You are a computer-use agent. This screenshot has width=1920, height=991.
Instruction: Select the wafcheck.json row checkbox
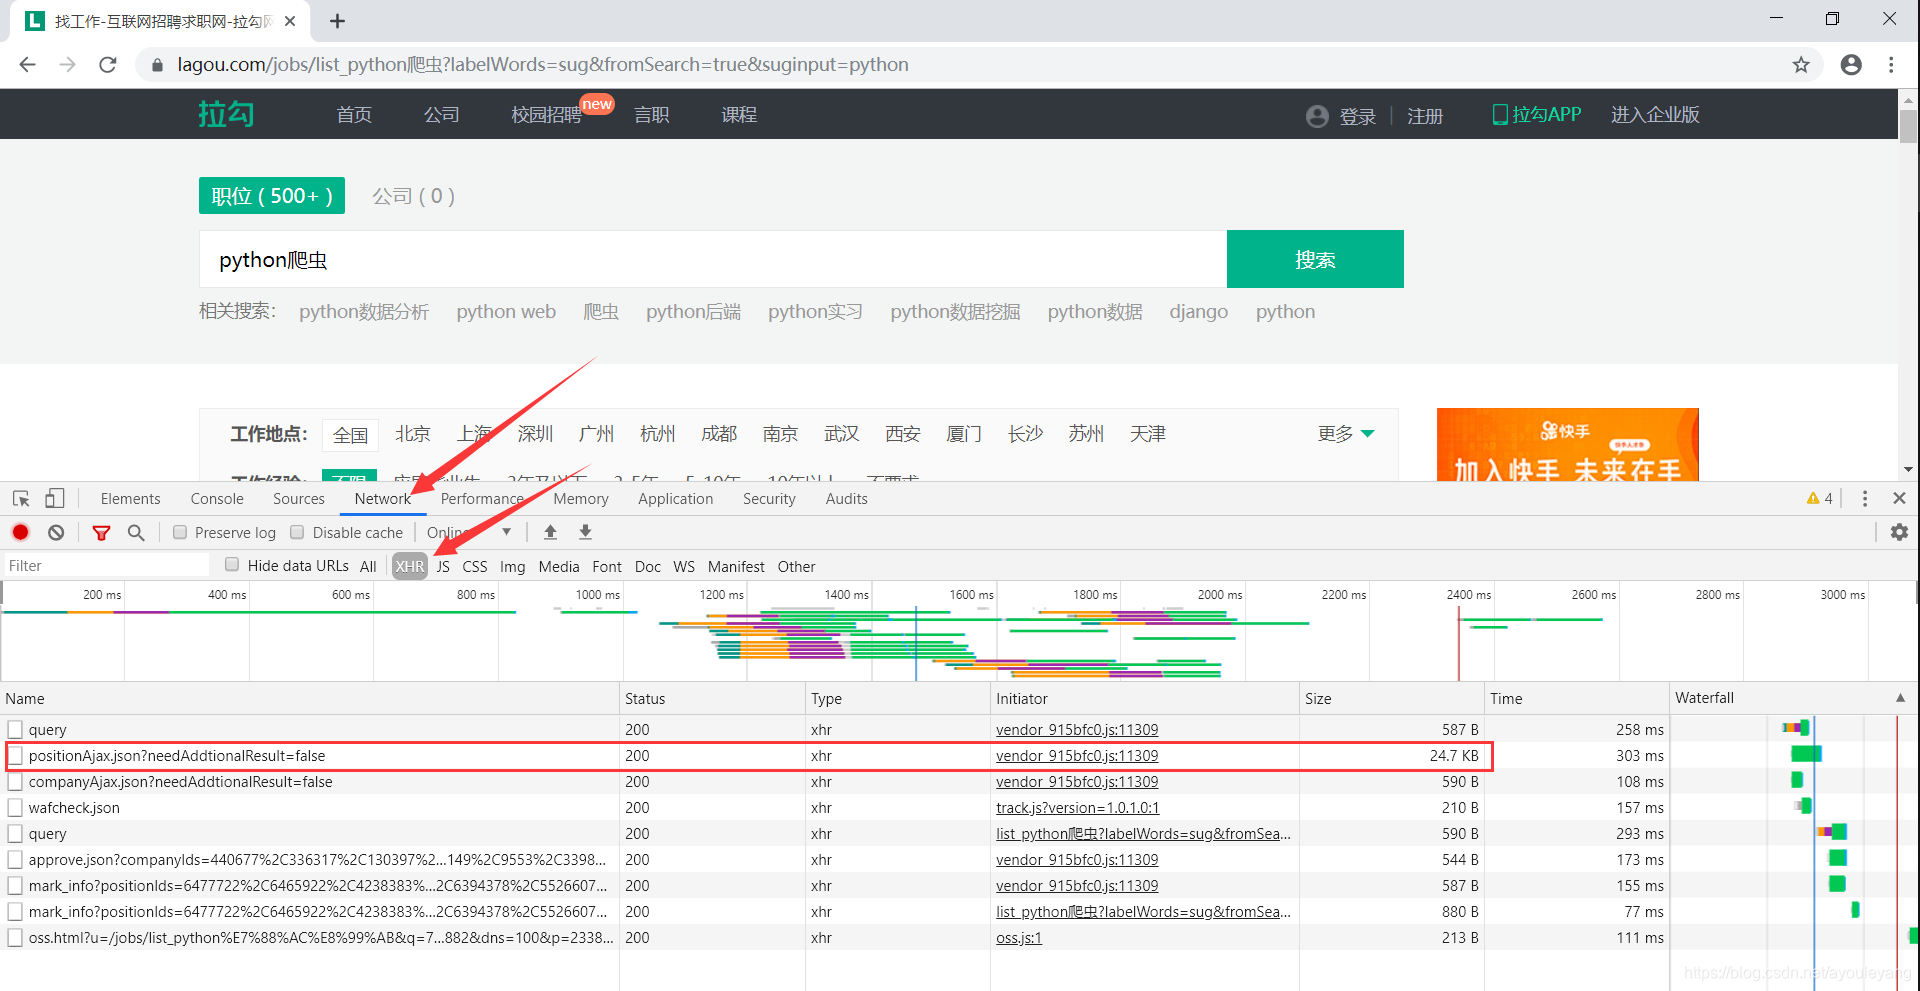[15, 807]
